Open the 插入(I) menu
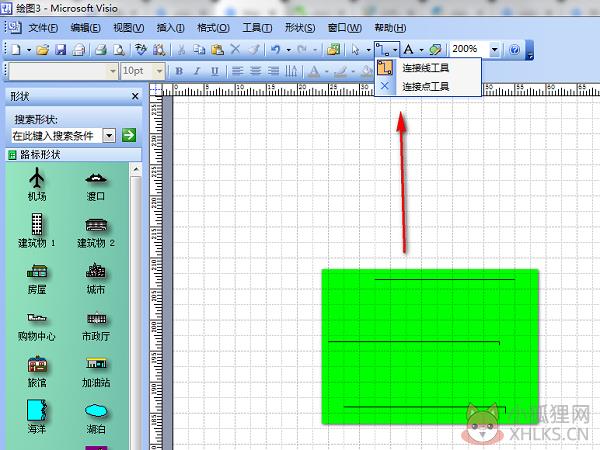The width and height of the screenshot is (600, 450). (170, 28)
